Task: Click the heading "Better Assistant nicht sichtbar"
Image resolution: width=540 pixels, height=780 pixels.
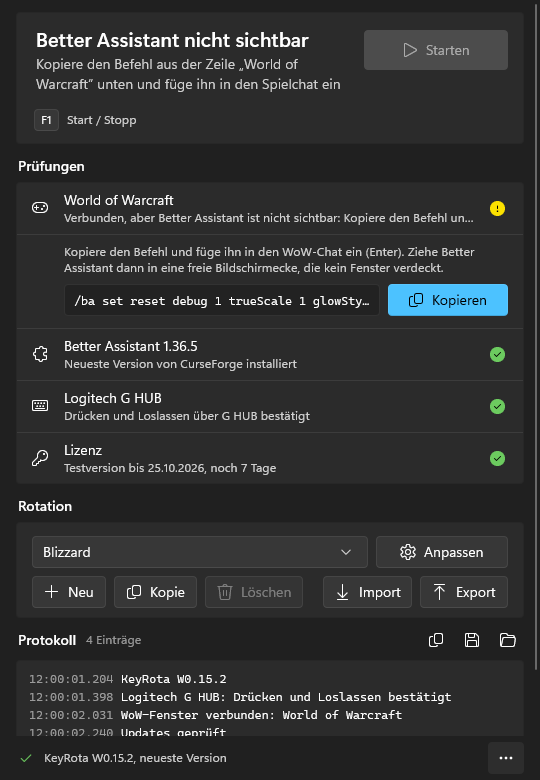Action: click(x=173, y=40)
